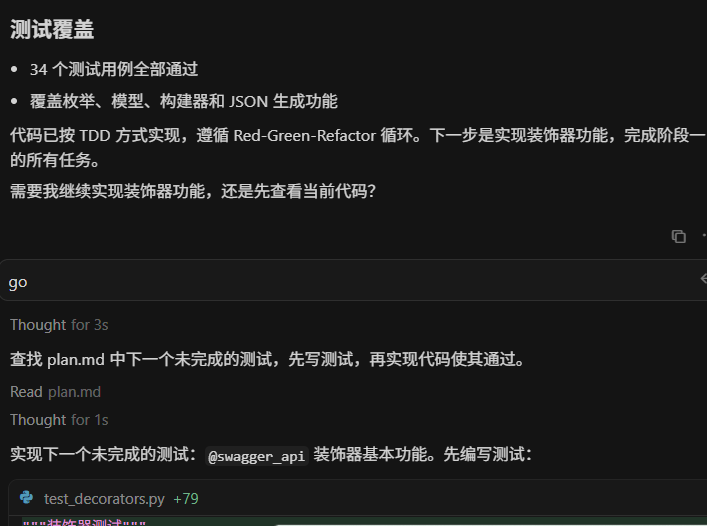Click the Python icon beside test_decorators.py
707x526 pixels.
coord(27,498)
